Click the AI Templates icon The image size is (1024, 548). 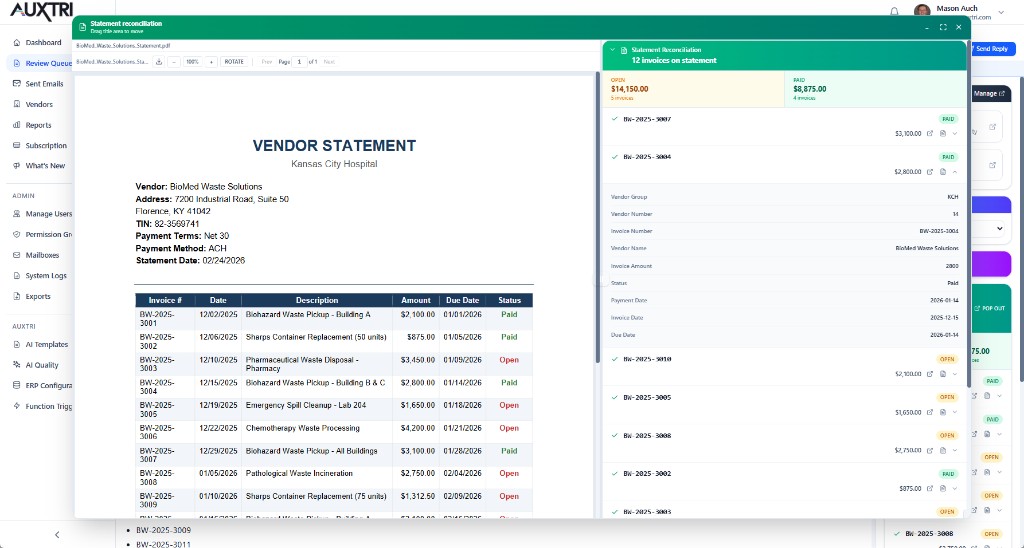tap(17, 344)
